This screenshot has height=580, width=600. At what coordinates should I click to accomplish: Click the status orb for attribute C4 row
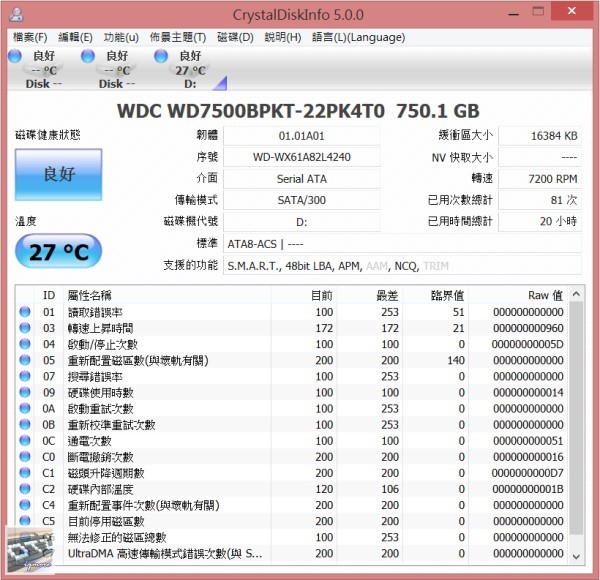pos(25,505)
